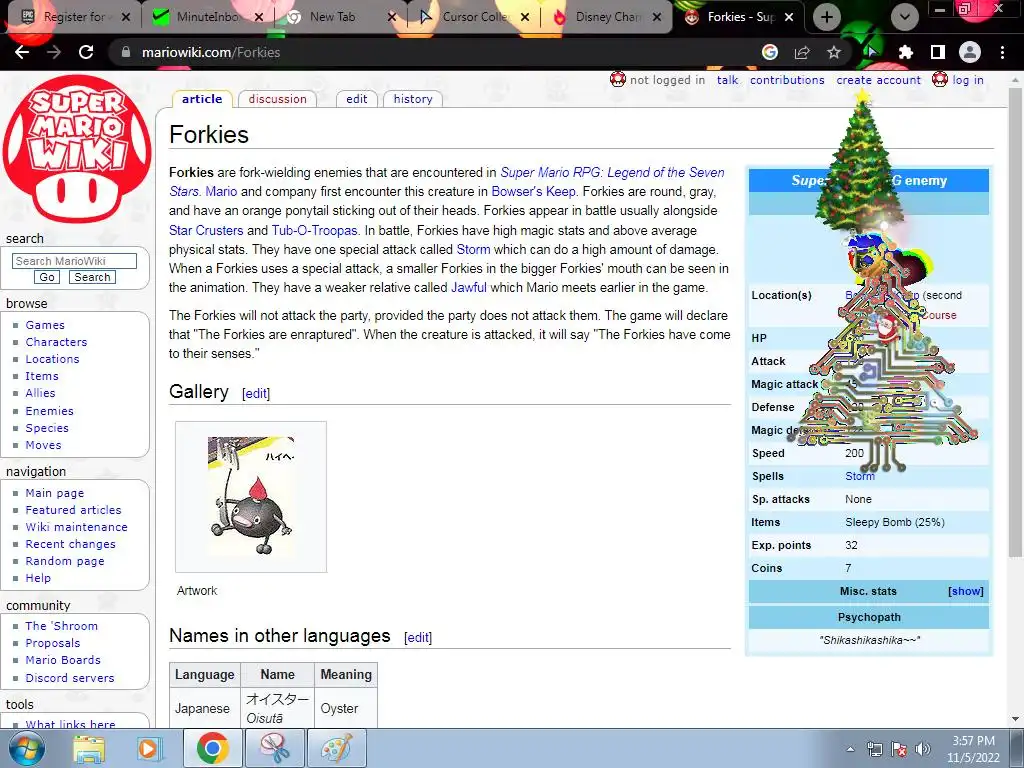Go back to the previous page
1024x768 pixels.
point(22,52)
